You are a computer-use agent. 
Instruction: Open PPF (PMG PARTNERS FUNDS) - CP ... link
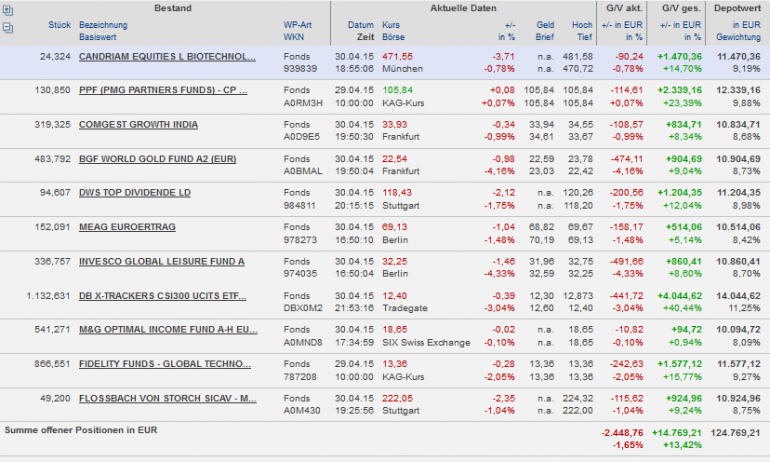163,90
